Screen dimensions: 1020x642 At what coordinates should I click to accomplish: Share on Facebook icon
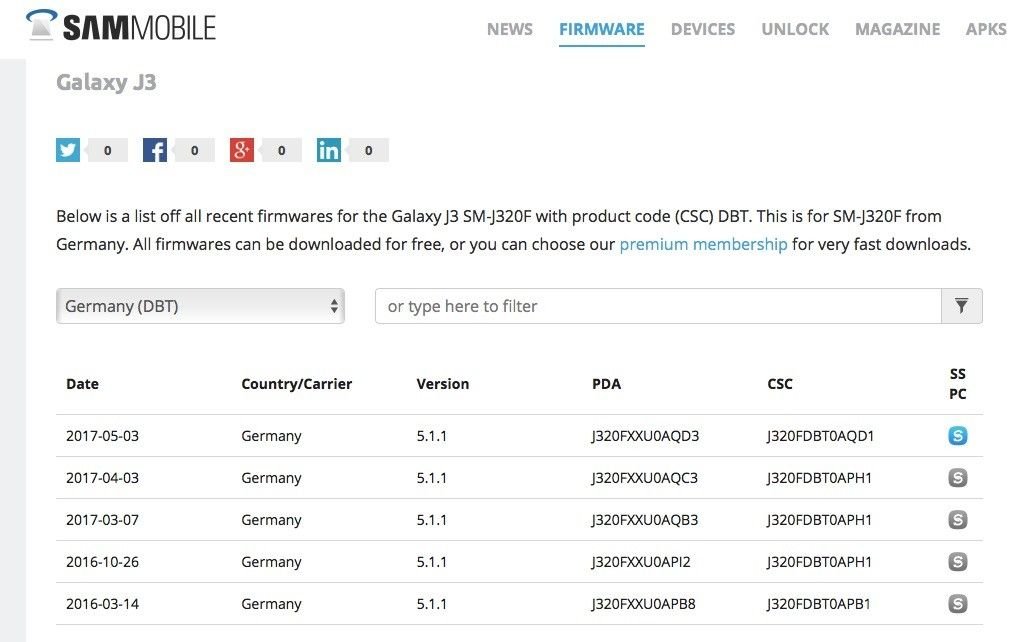(x=155, y=150)
